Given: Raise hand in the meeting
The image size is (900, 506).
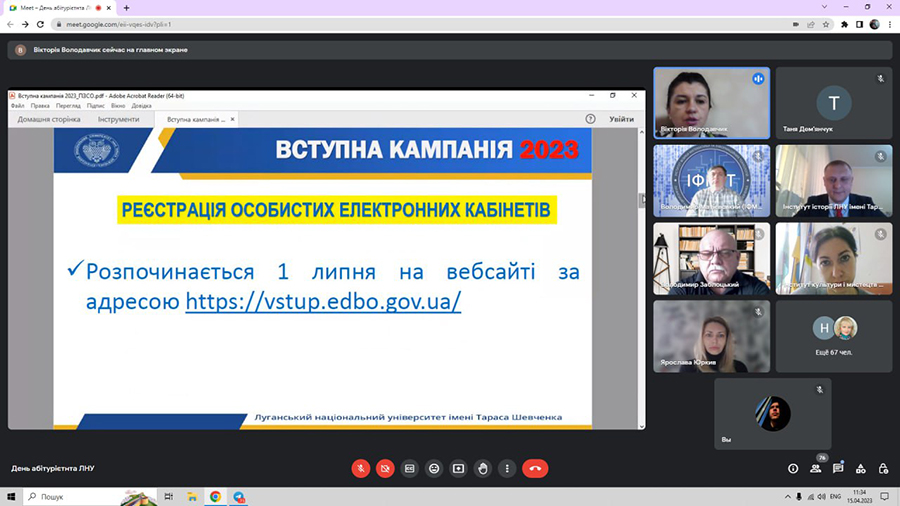Looking at the screenshot, I should click(x=483, y=469).
